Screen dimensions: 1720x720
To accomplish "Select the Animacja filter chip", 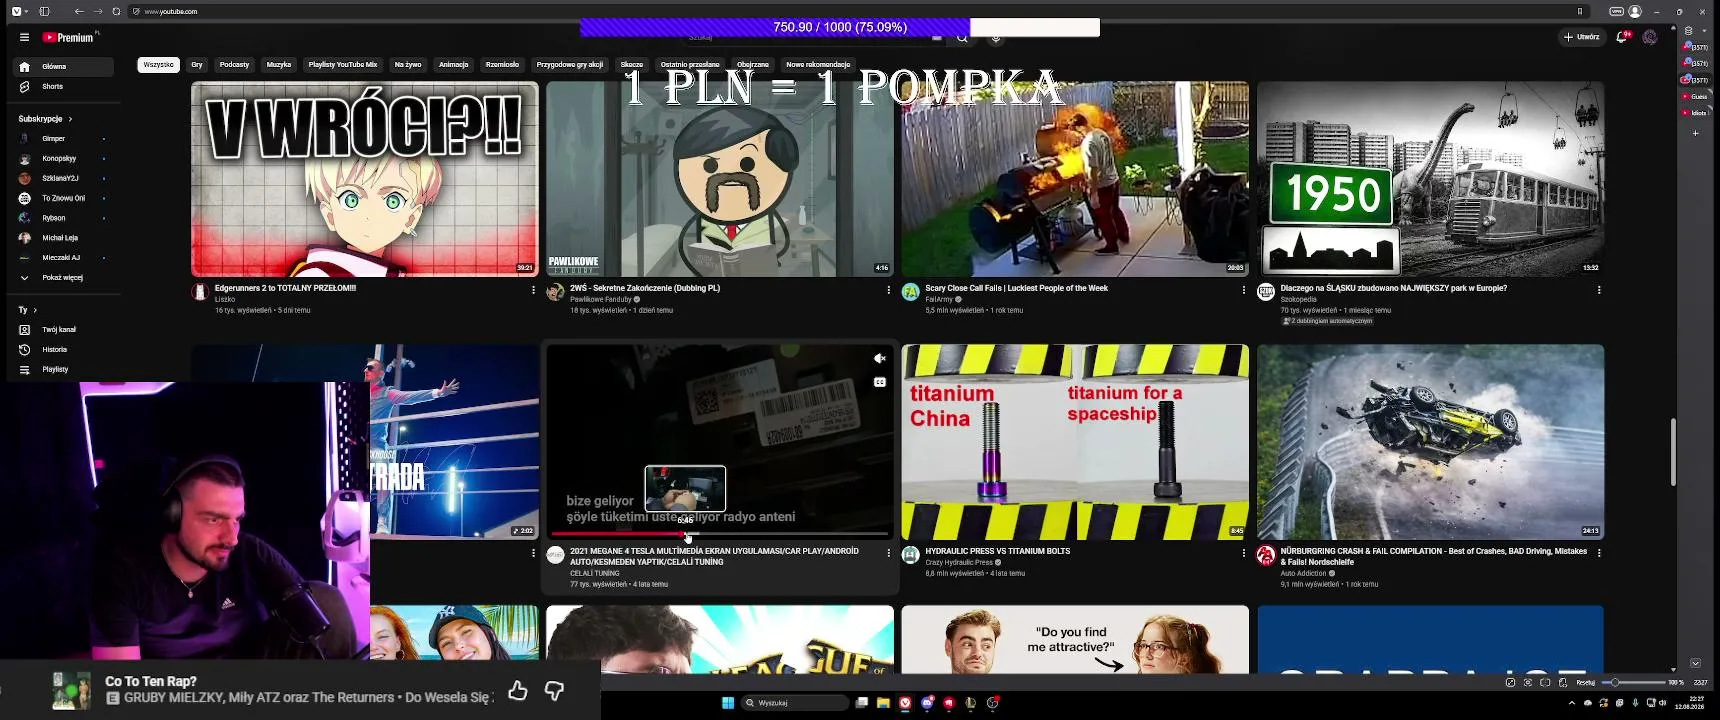I will [453, 64].
